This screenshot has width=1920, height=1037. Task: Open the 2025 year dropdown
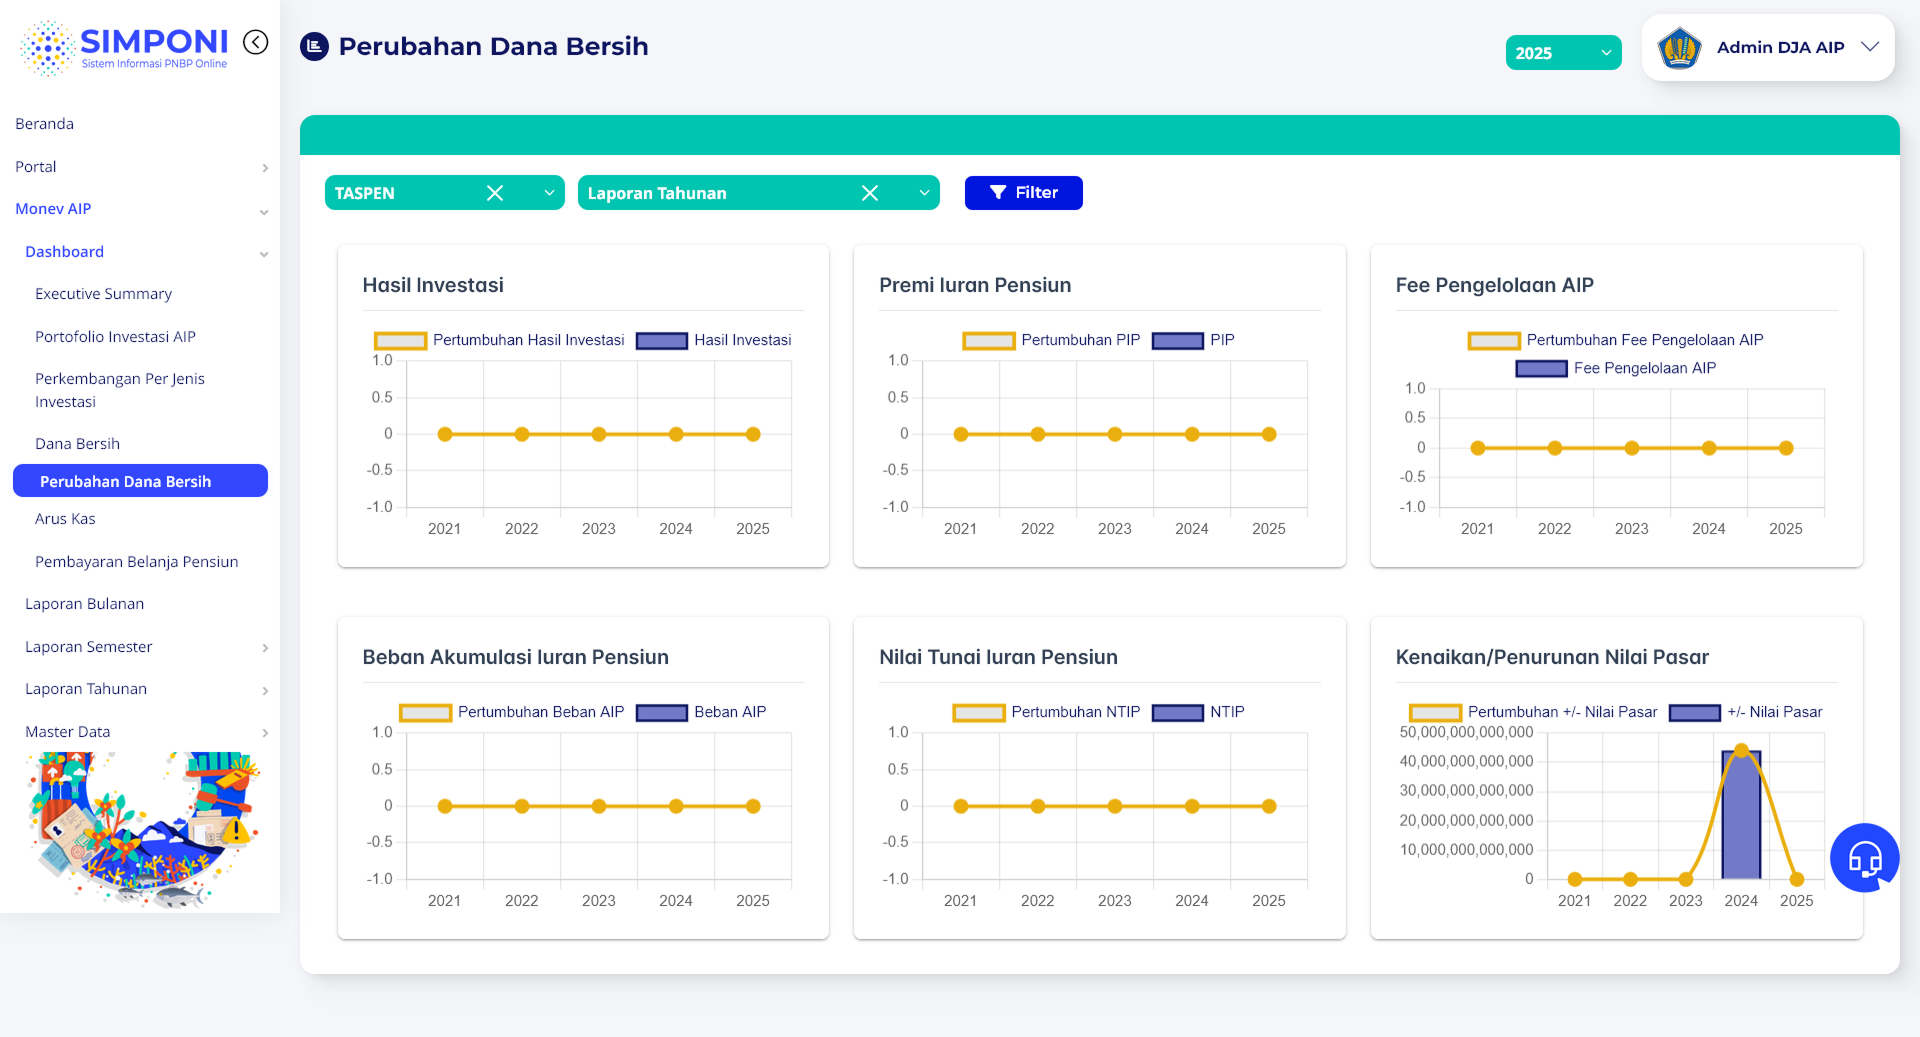1563,53
